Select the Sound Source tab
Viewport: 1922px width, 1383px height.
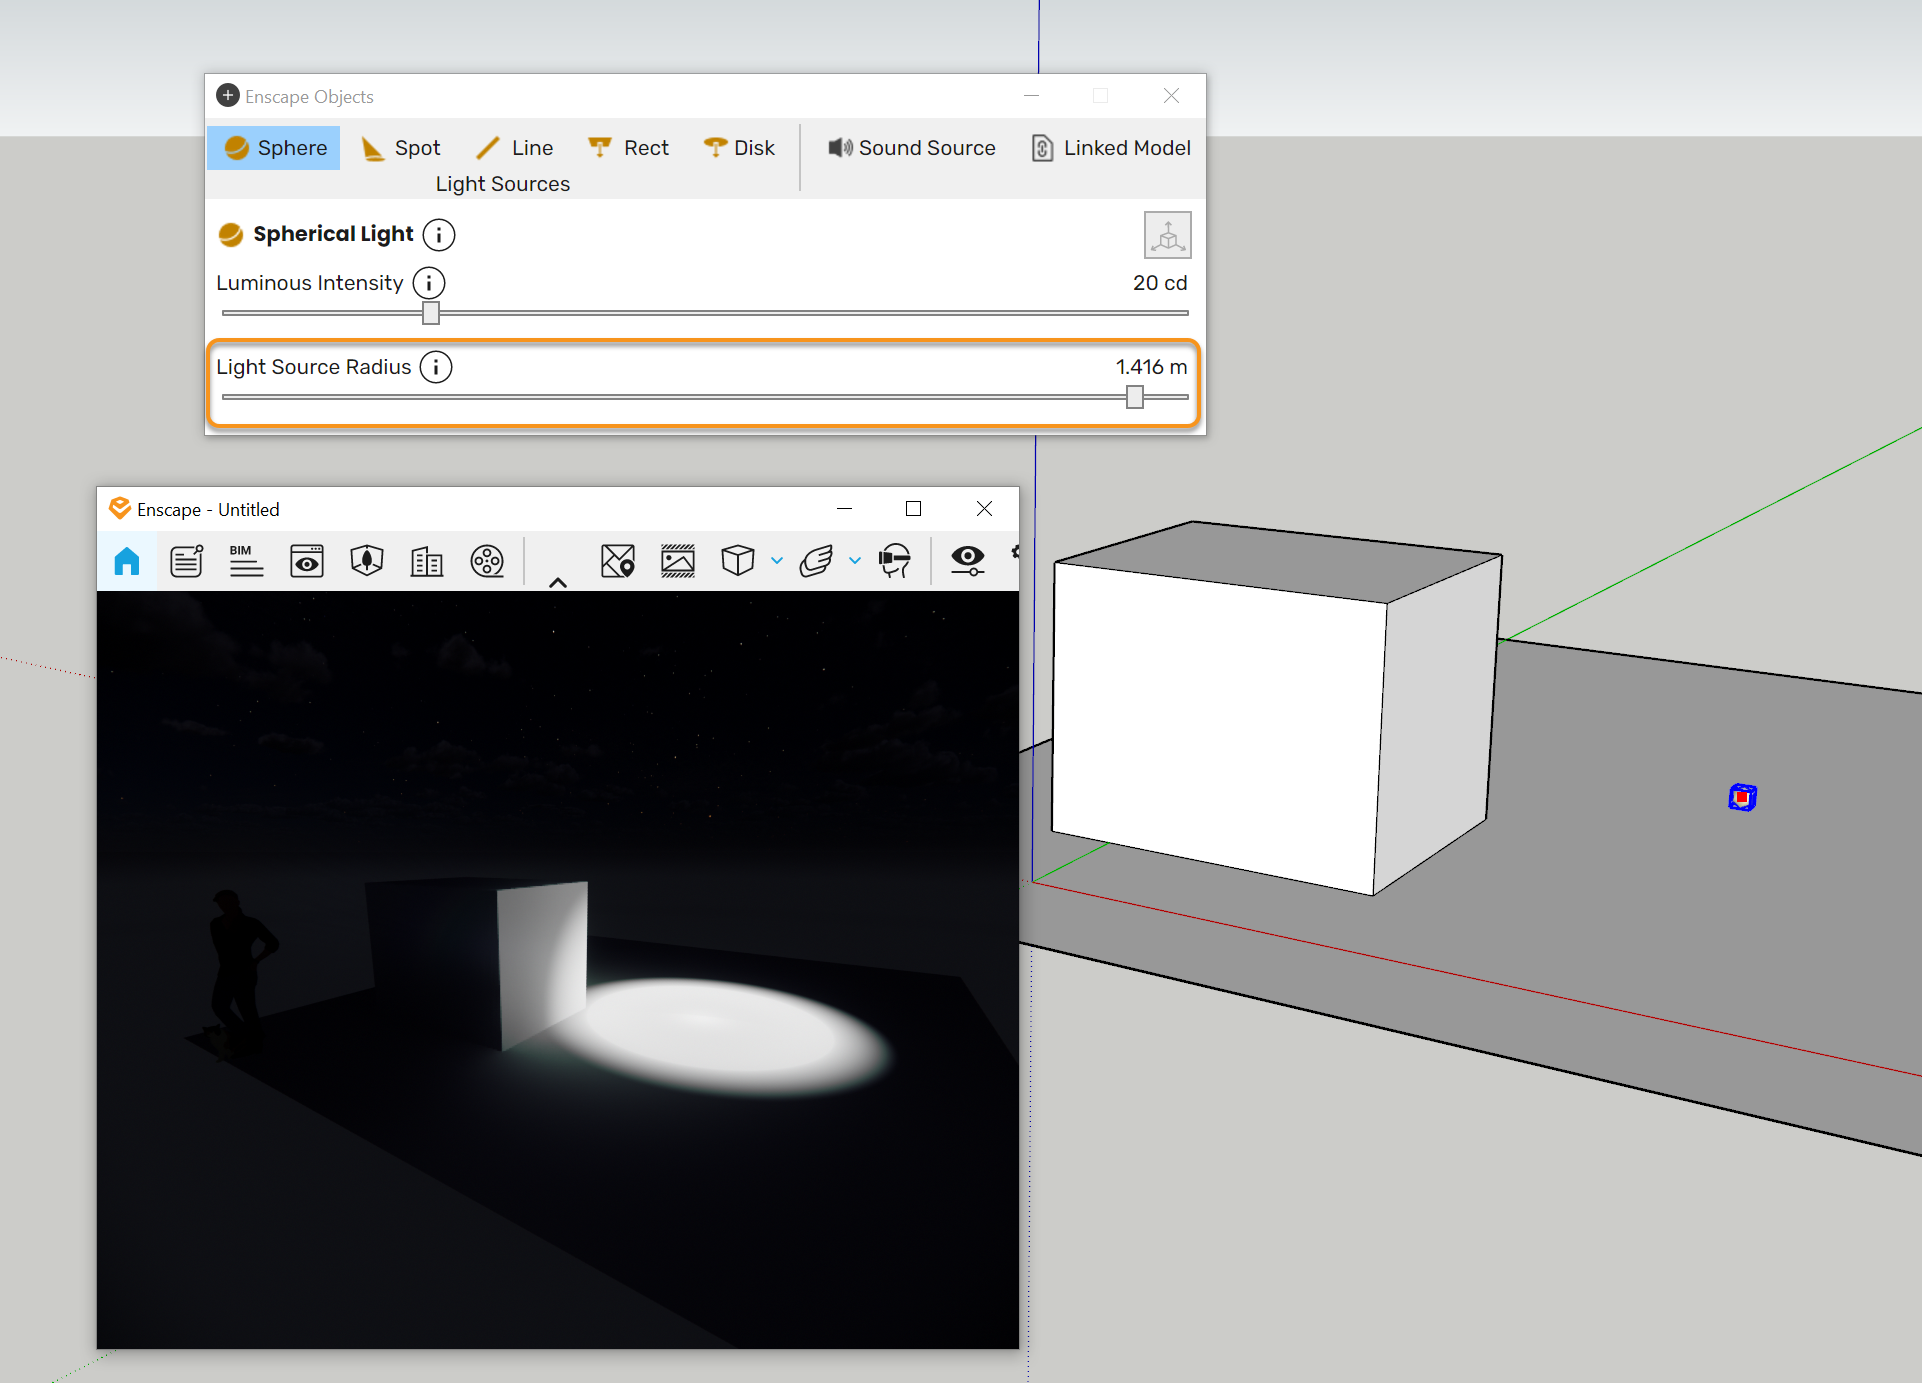pyautogui.click(x=912, y=148)
